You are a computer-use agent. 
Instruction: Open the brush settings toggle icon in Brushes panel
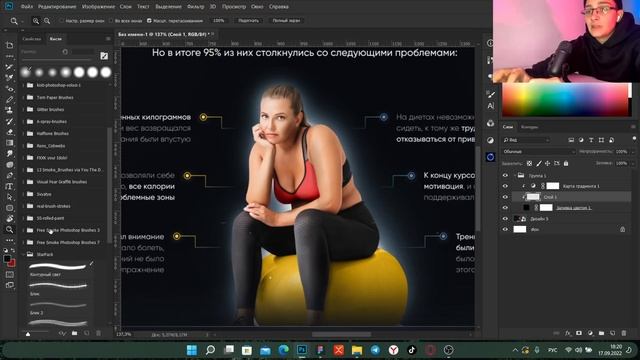[104, 56]
